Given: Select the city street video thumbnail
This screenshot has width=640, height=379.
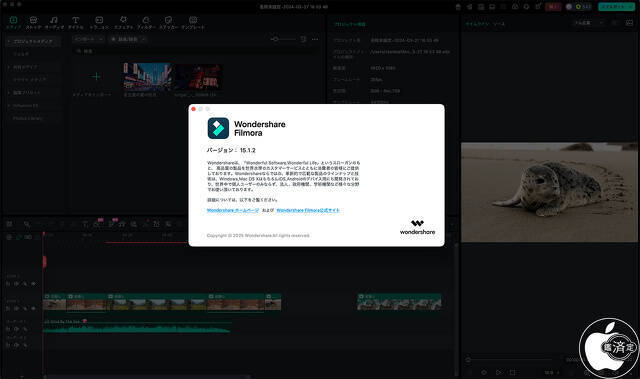Looking at the screenshot, I should coord(148,77).
